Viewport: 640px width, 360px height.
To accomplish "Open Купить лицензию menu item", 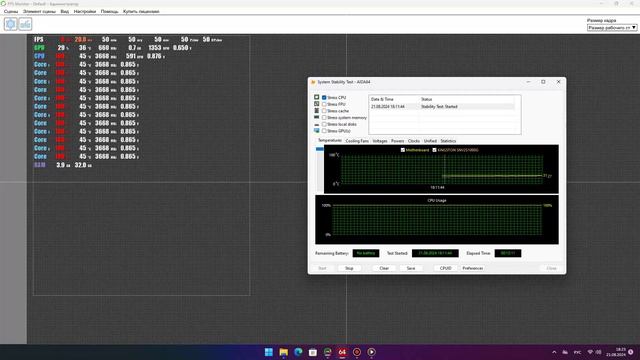I will click(141, 11).
